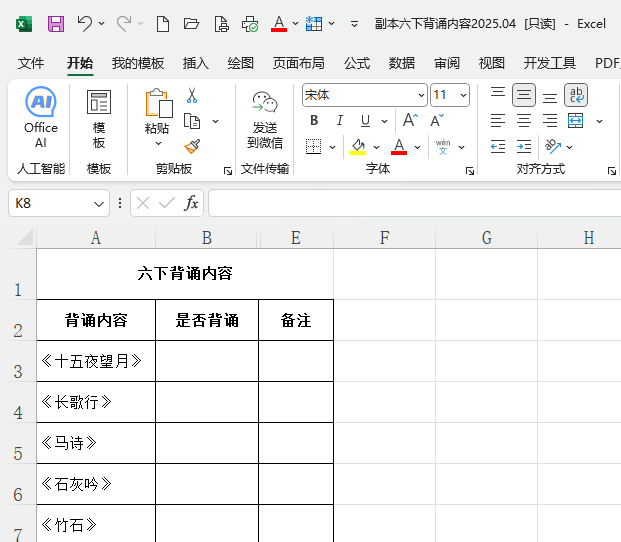
Task: Open the Office AI button
Action: click(41, 117)
